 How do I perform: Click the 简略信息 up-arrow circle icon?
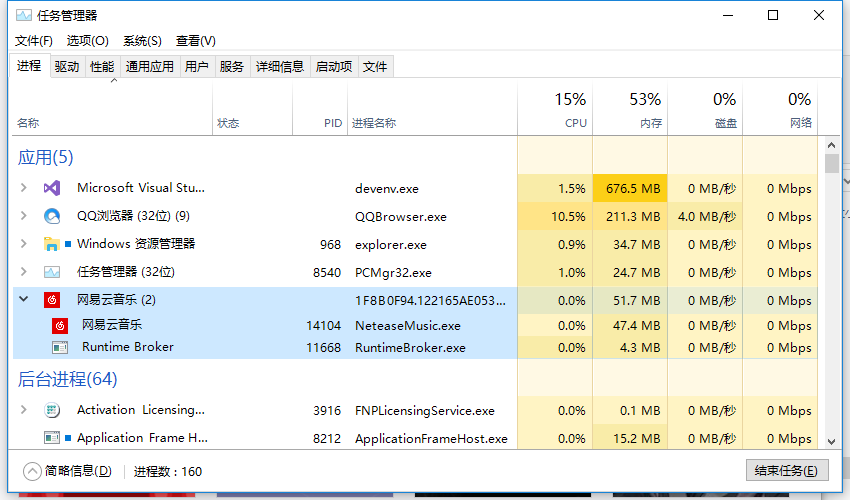pos(32,471)
